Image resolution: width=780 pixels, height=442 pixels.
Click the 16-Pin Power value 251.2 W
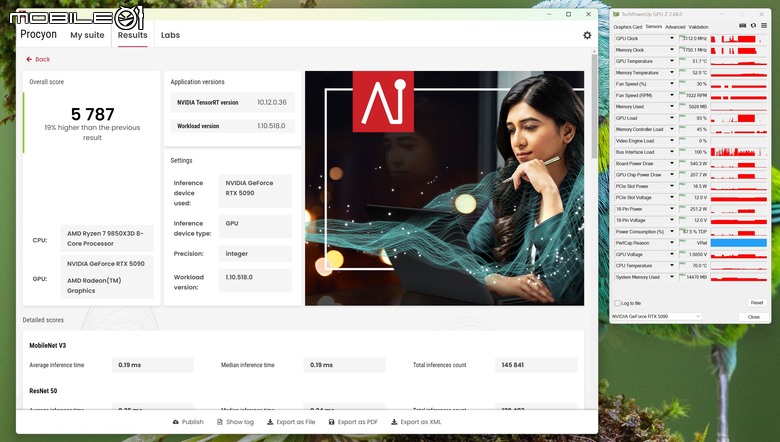[698, 209]
